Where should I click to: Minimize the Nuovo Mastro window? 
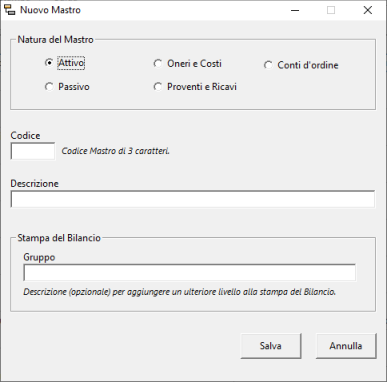pos(295,10)
